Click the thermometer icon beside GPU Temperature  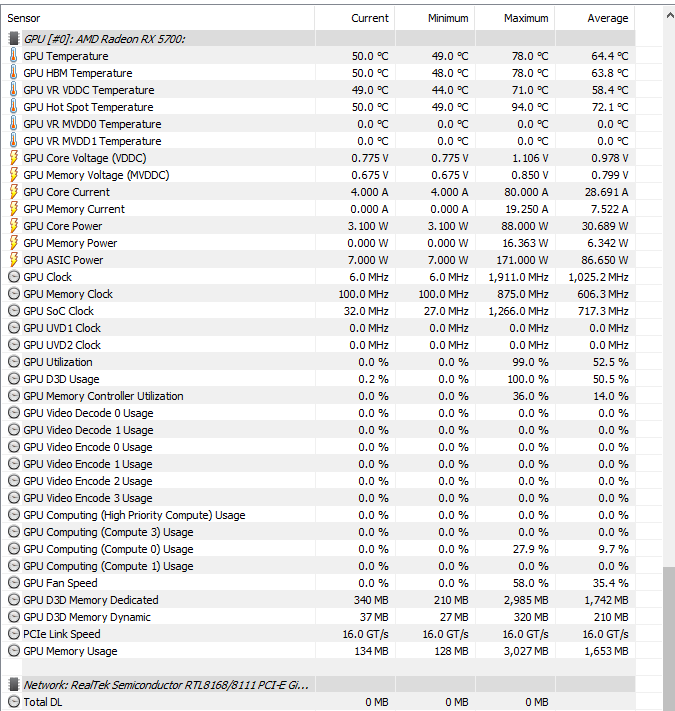click(x=14, y=56)
